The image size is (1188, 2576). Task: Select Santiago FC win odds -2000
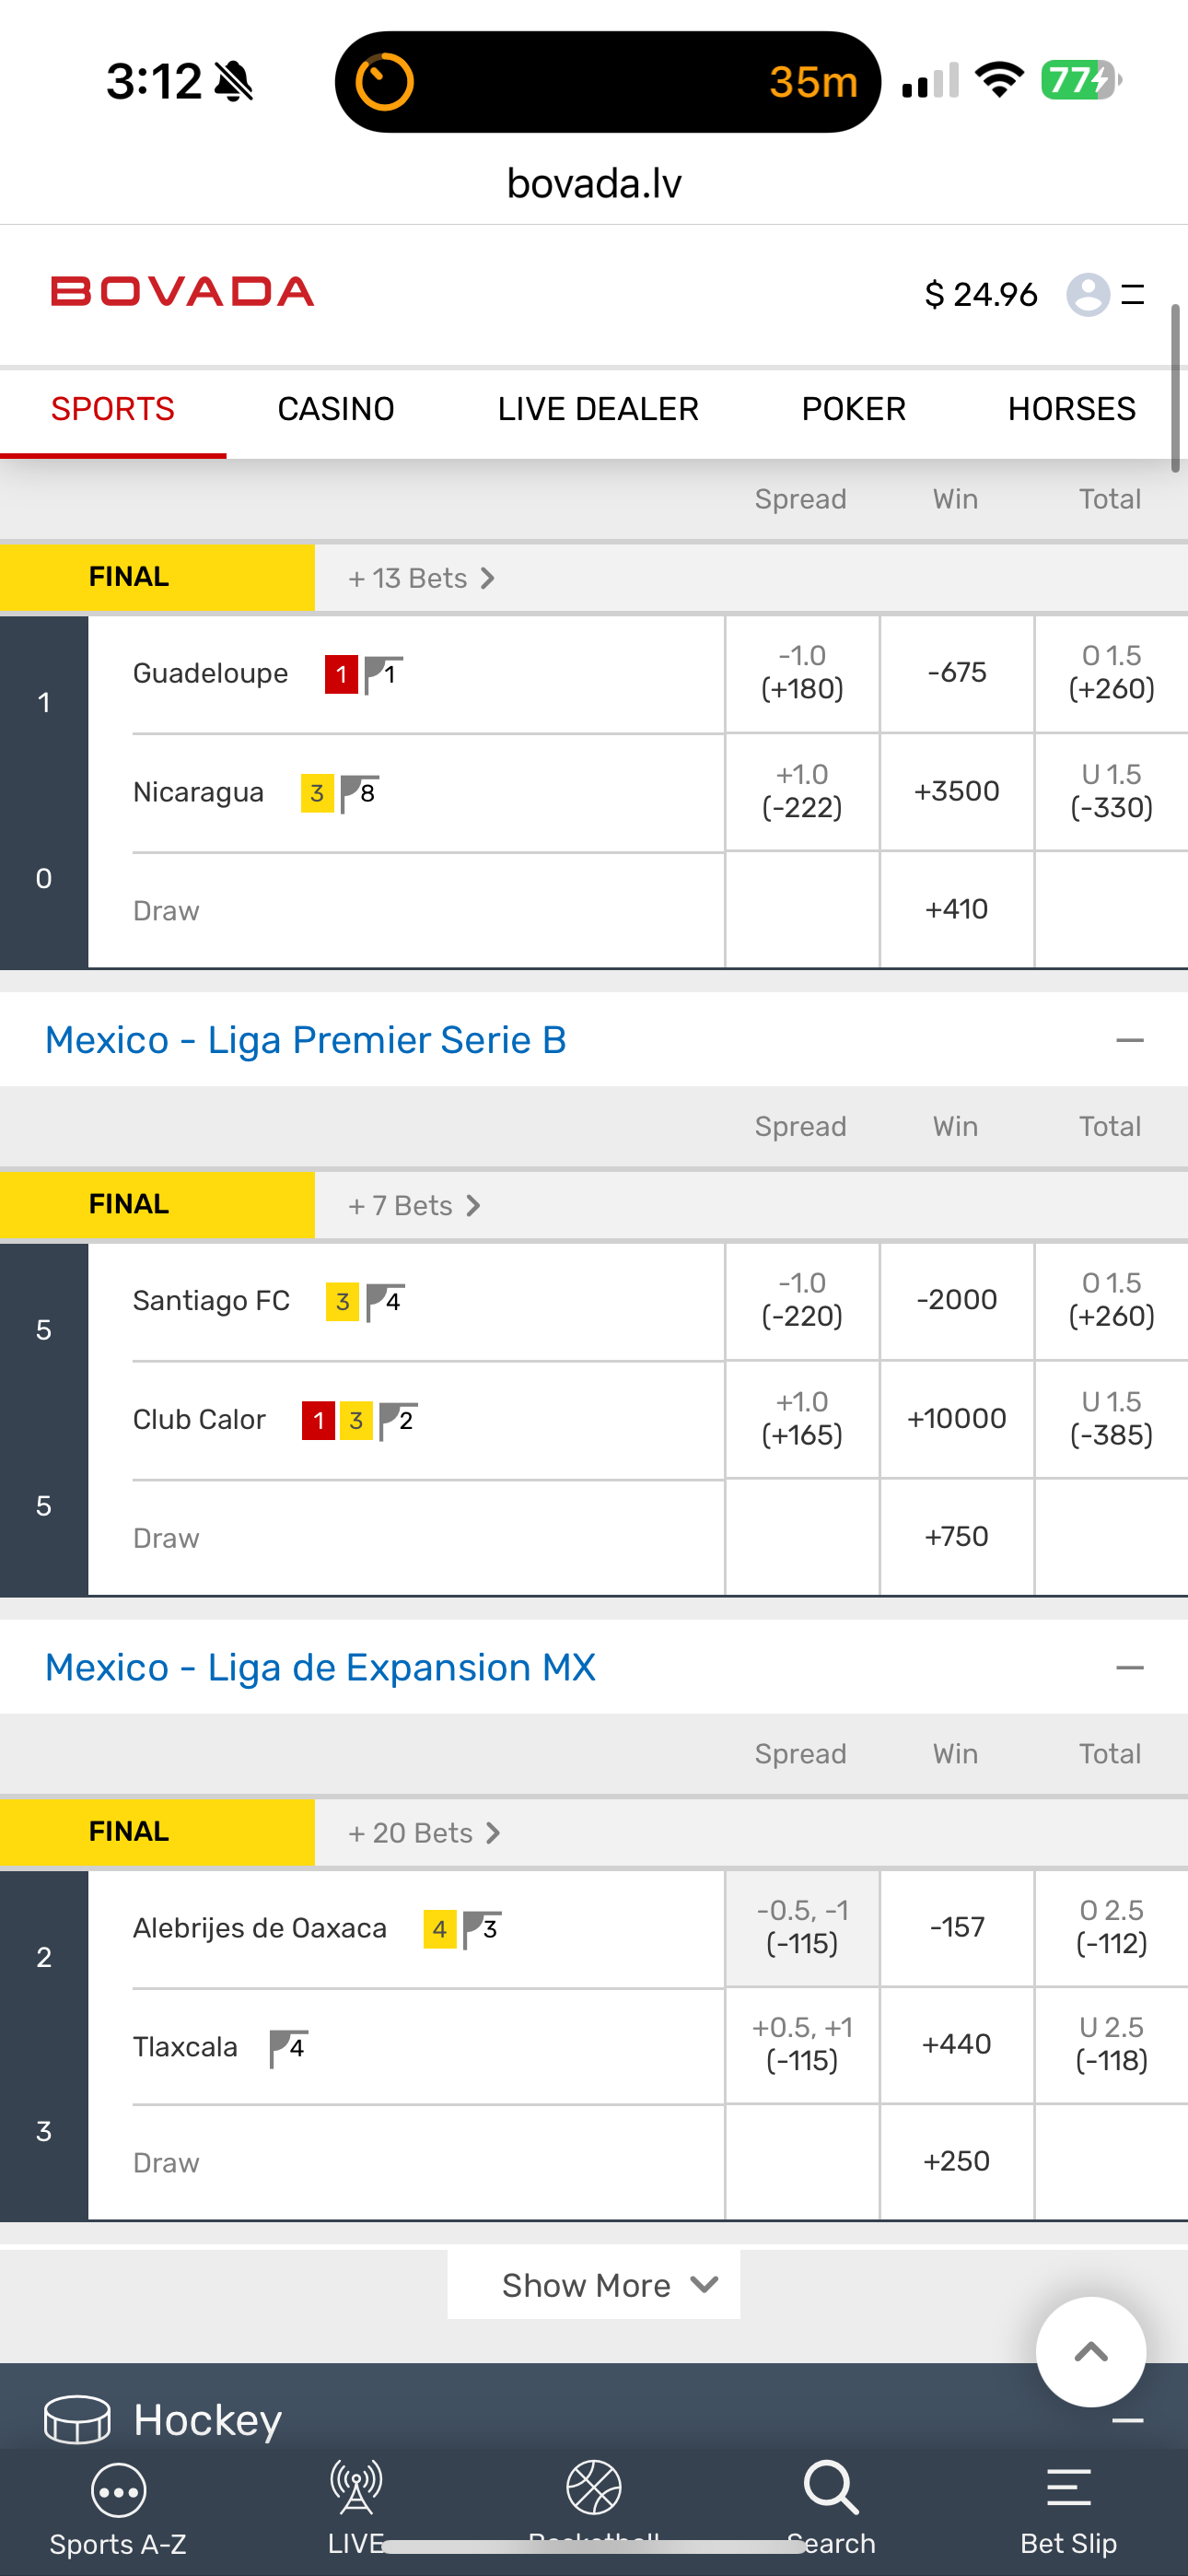tap(956, 1300)
